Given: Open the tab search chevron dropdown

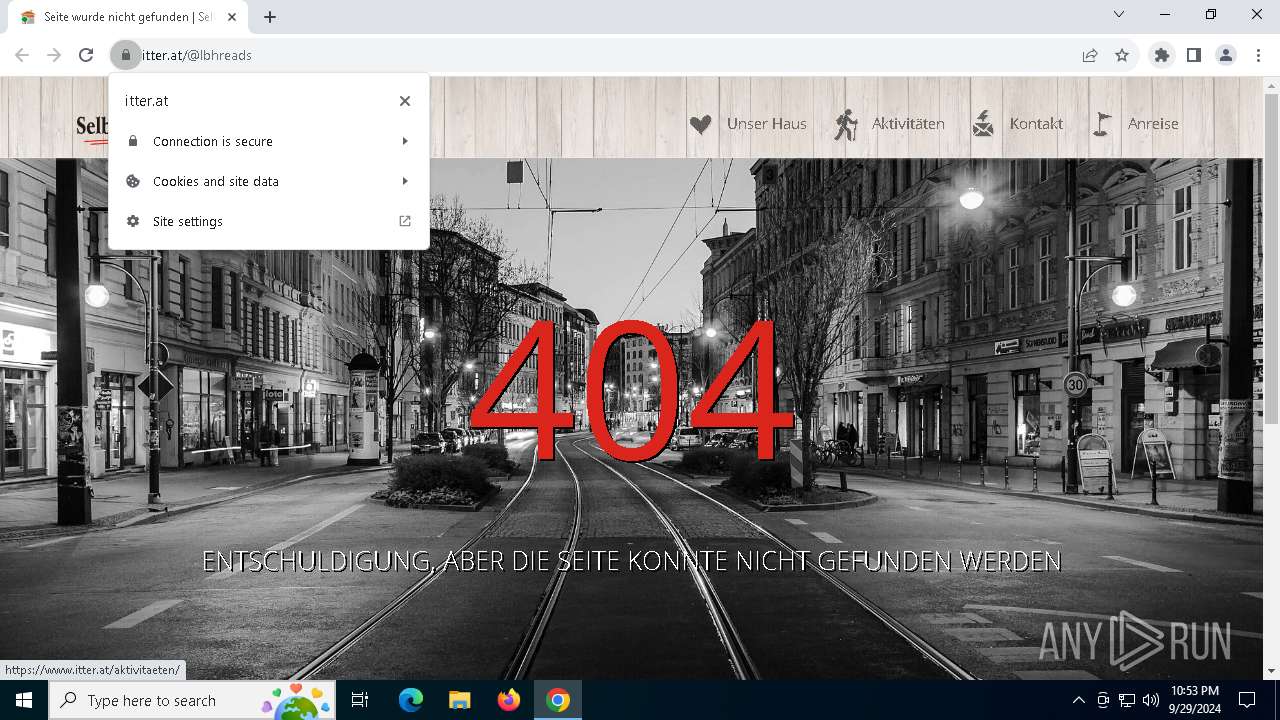Looking at the screenshot, I should pyautogui.click(x=1119, y=14).
